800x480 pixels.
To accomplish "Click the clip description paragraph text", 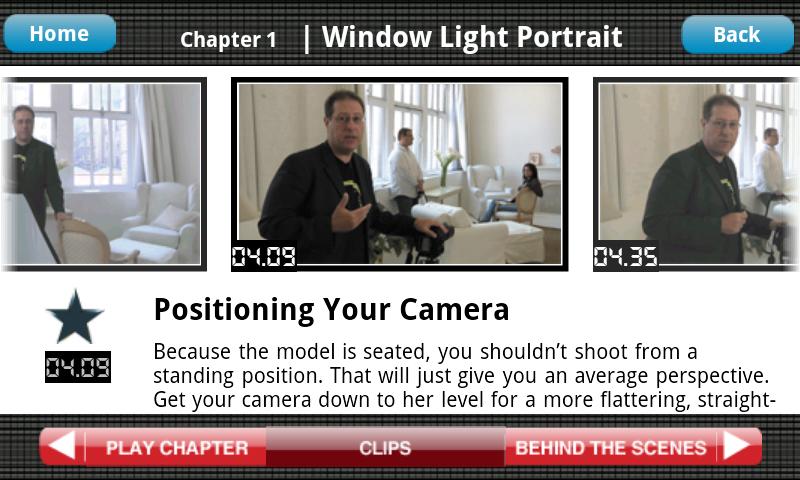I will [x=464, y=376].
